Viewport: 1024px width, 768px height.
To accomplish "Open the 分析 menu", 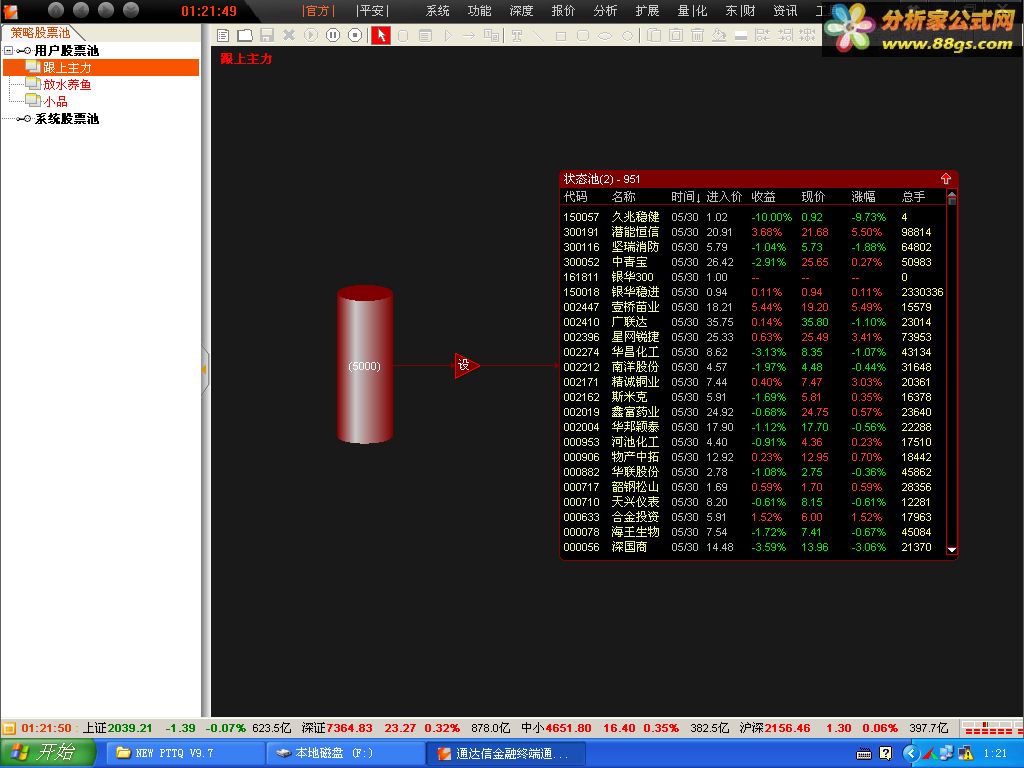I will click(605, 10).
